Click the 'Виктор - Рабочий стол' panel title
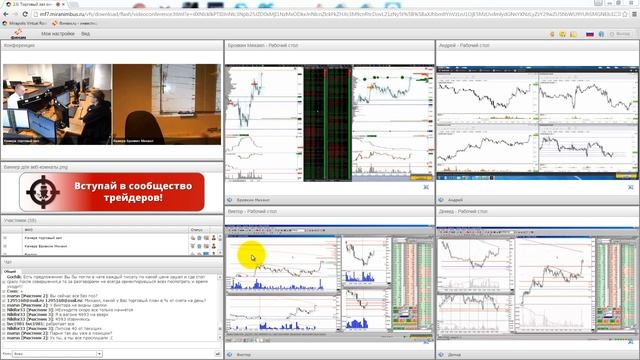This screenshot has width=640, height=360. 252,211
